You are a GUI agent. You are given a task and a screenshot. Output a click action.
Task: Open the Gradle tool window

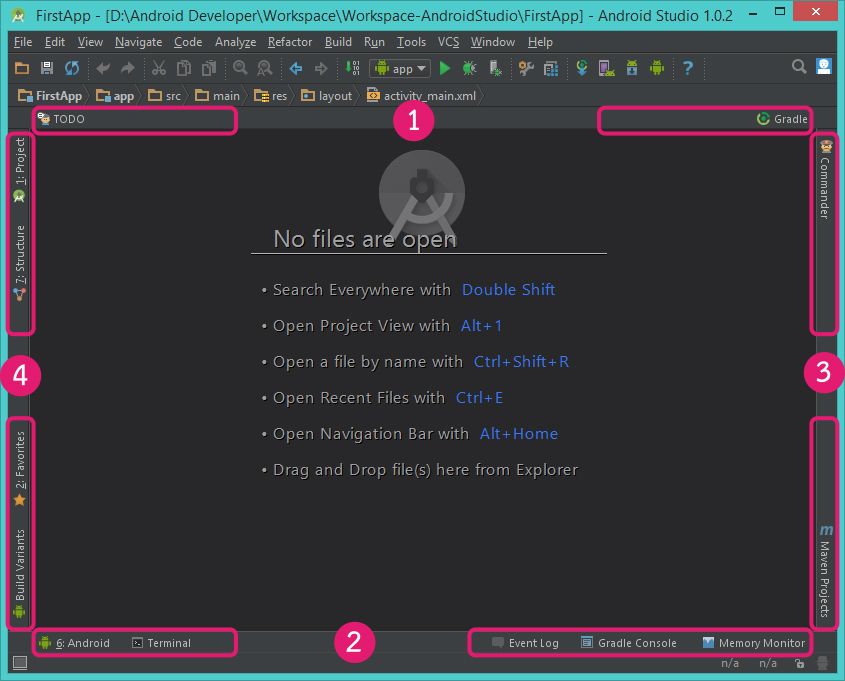coord(782,119)
